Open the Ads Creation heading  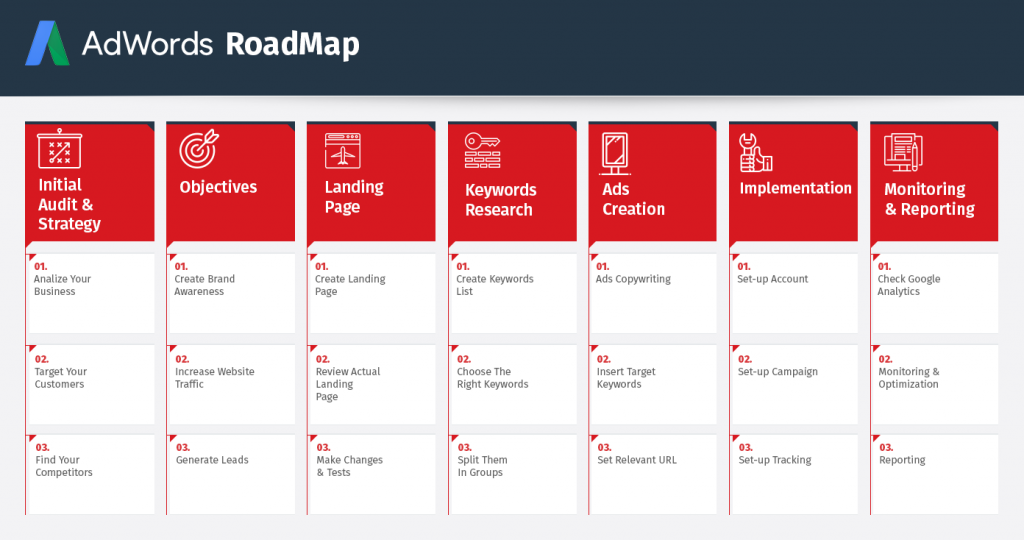point(633,199)
